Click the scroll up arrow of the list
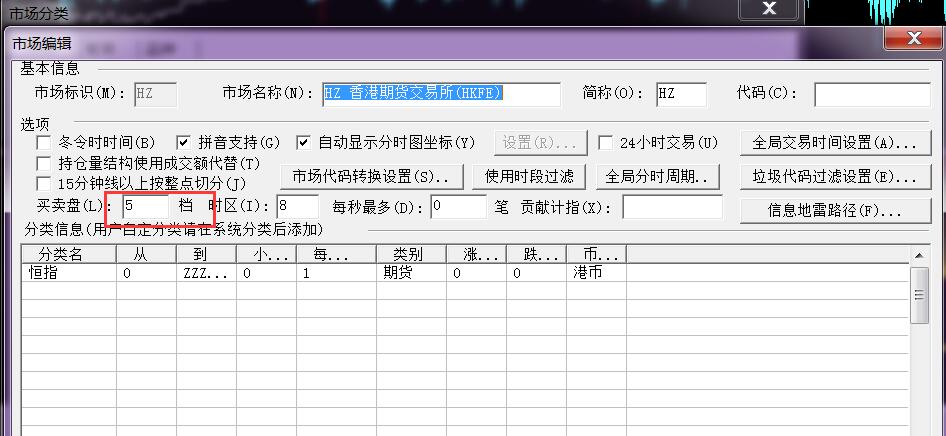This screenshot has width=946, height=436. pyautogui.click(x=919, y=256)
